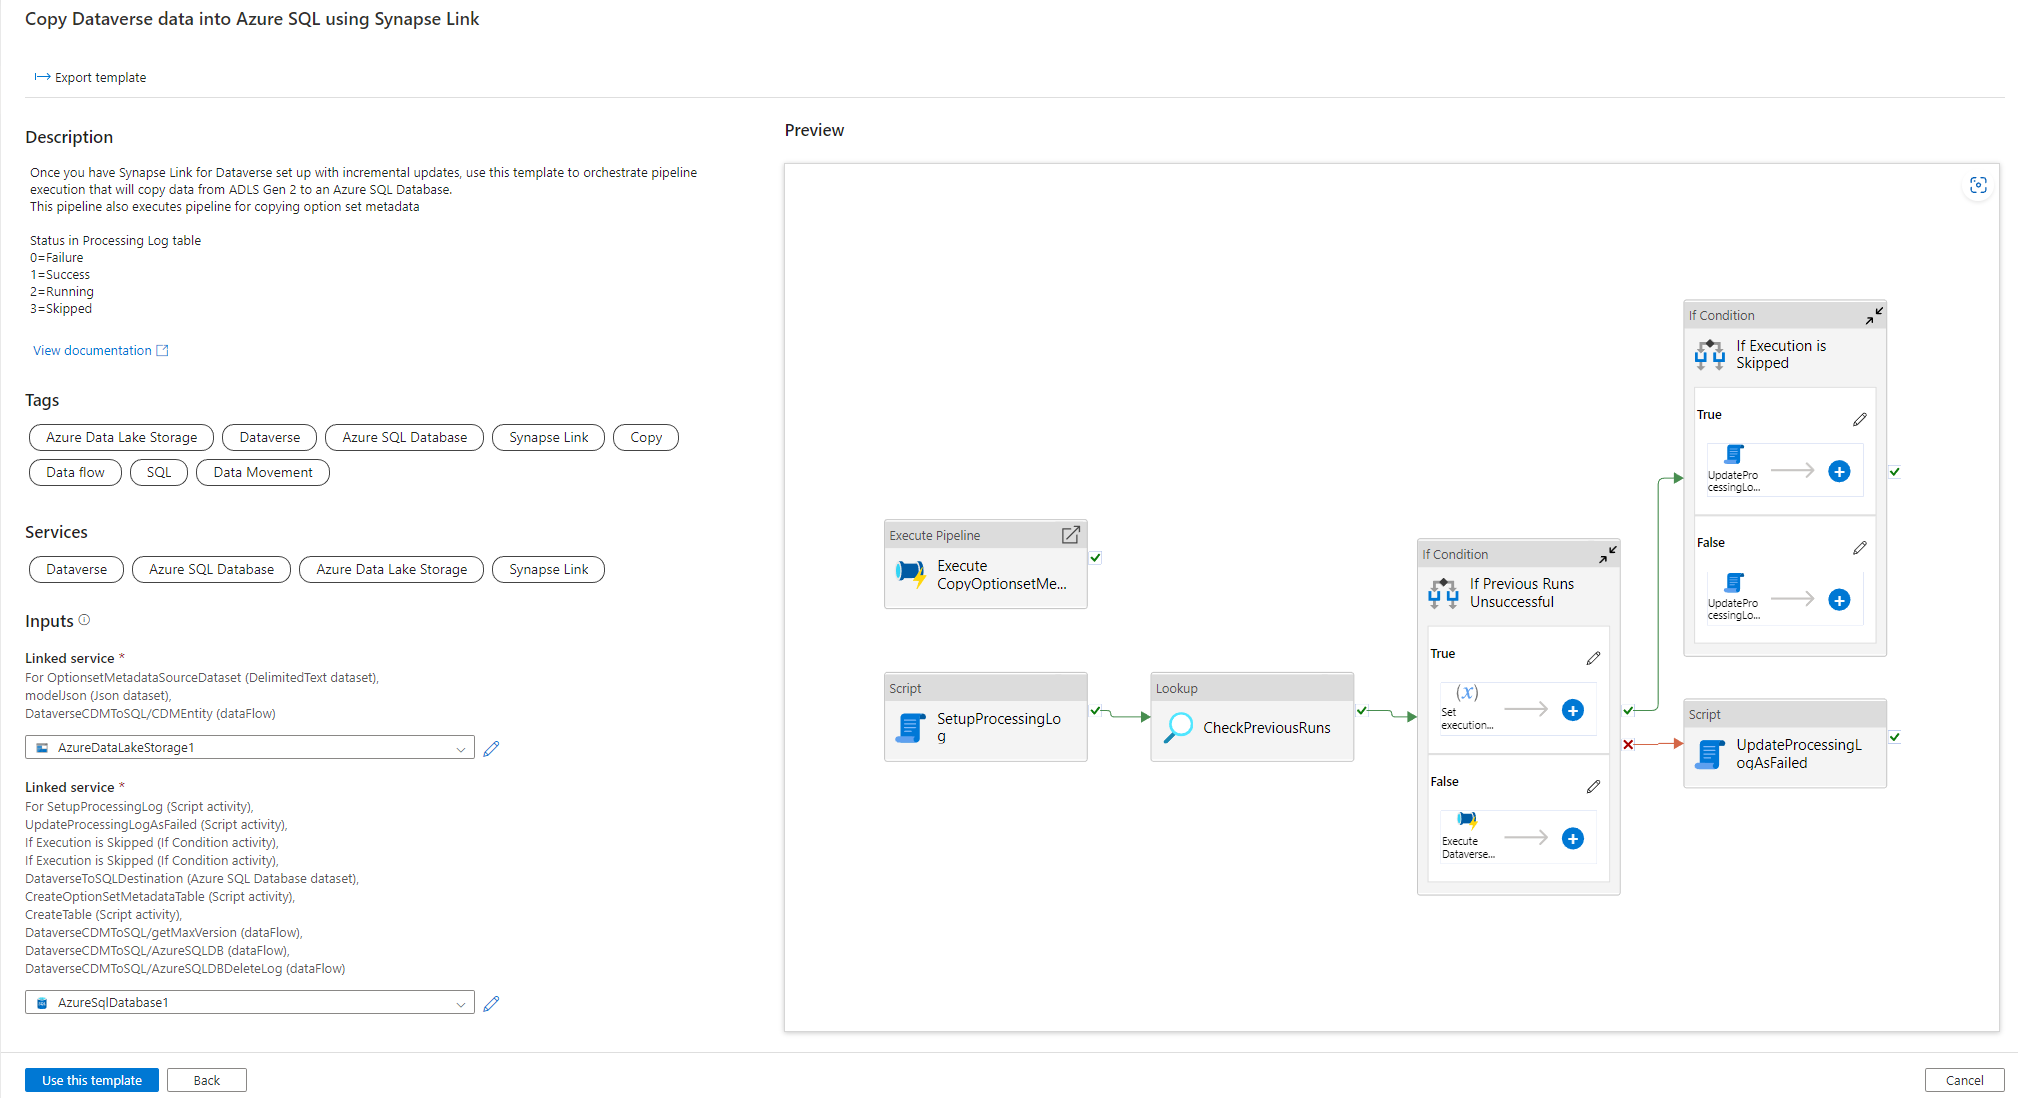Click success connector on Execute Pipeline activity

click(x=1095, y=558)
